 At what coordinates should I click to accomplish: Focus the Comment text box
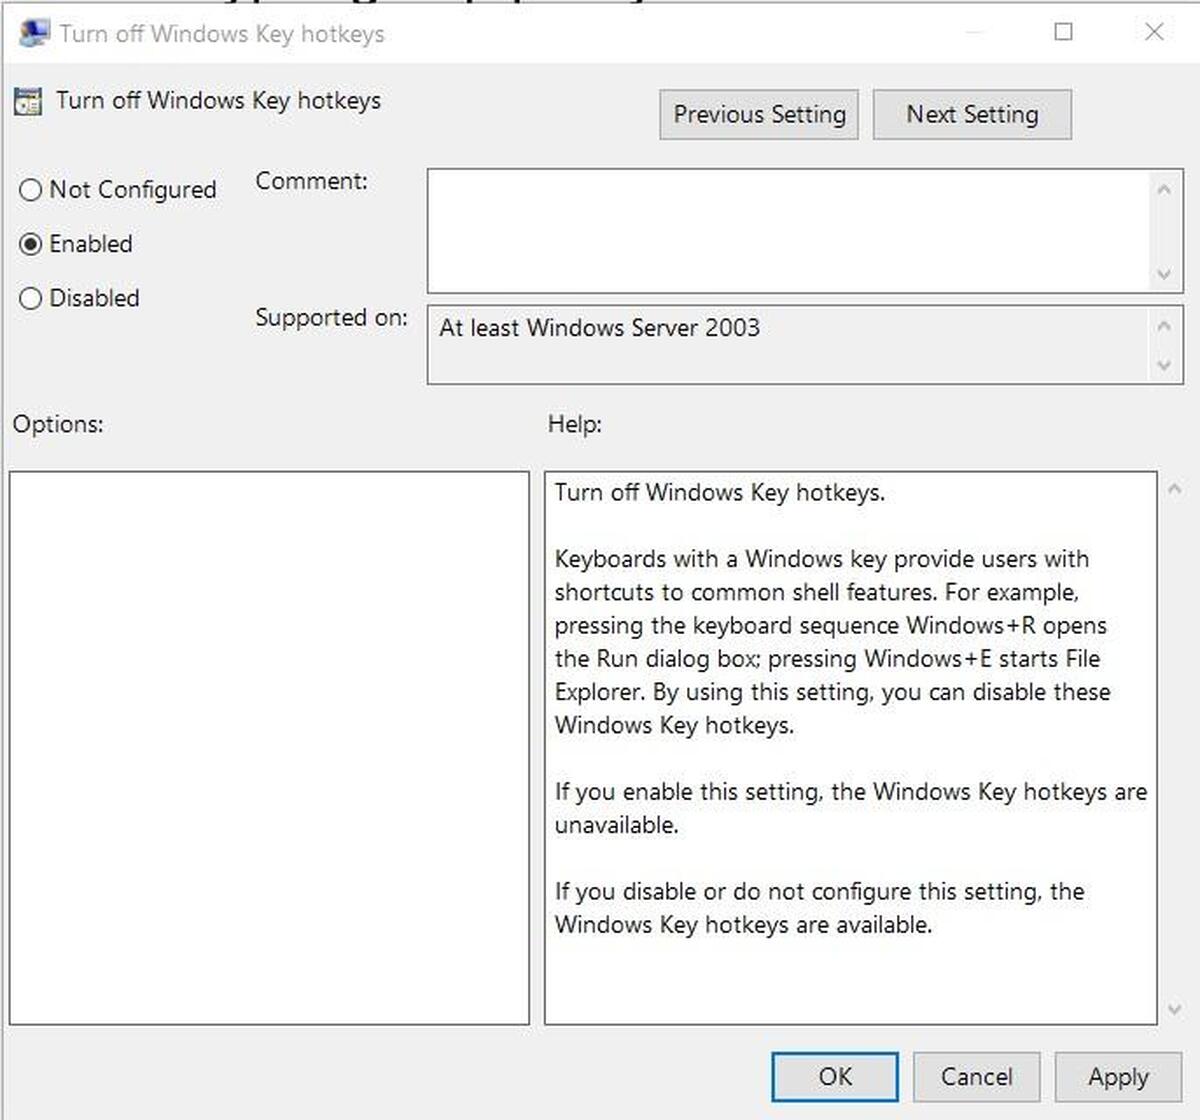[790, 231]
